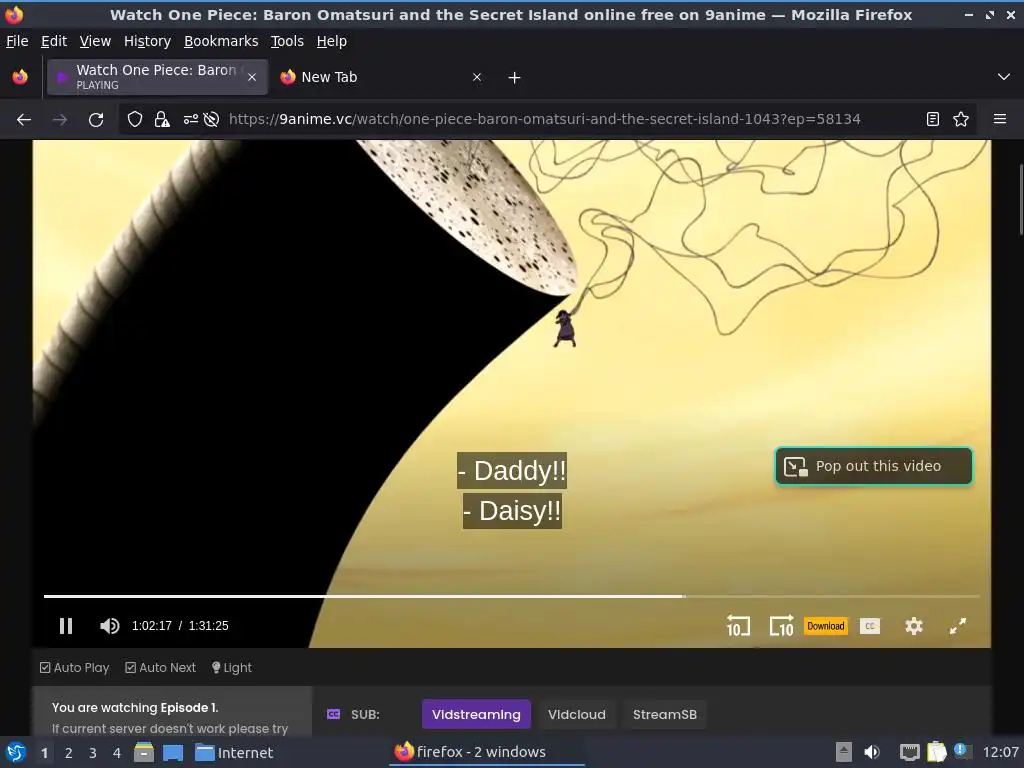Open the clipboard tray icon
This screenshot has width=1024, height=768.
tap(936, 752)
